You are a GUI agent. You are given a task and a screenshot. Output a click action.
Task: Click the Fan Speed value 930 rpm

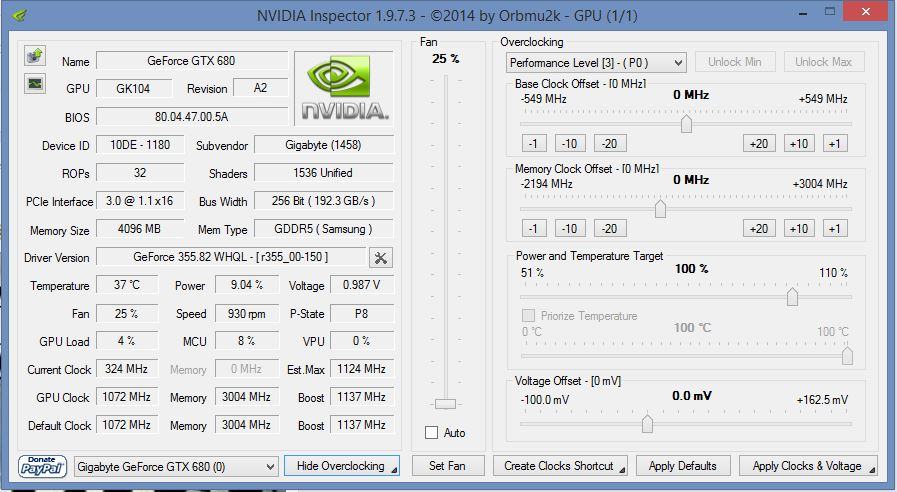click(247, 313)
